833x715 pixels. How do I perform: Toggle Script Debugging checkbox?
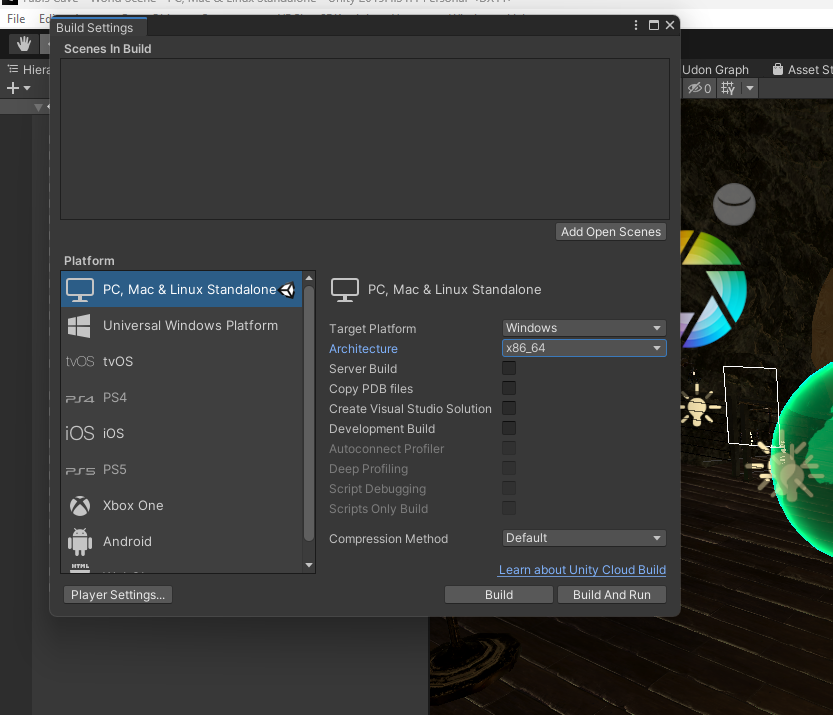509,488
